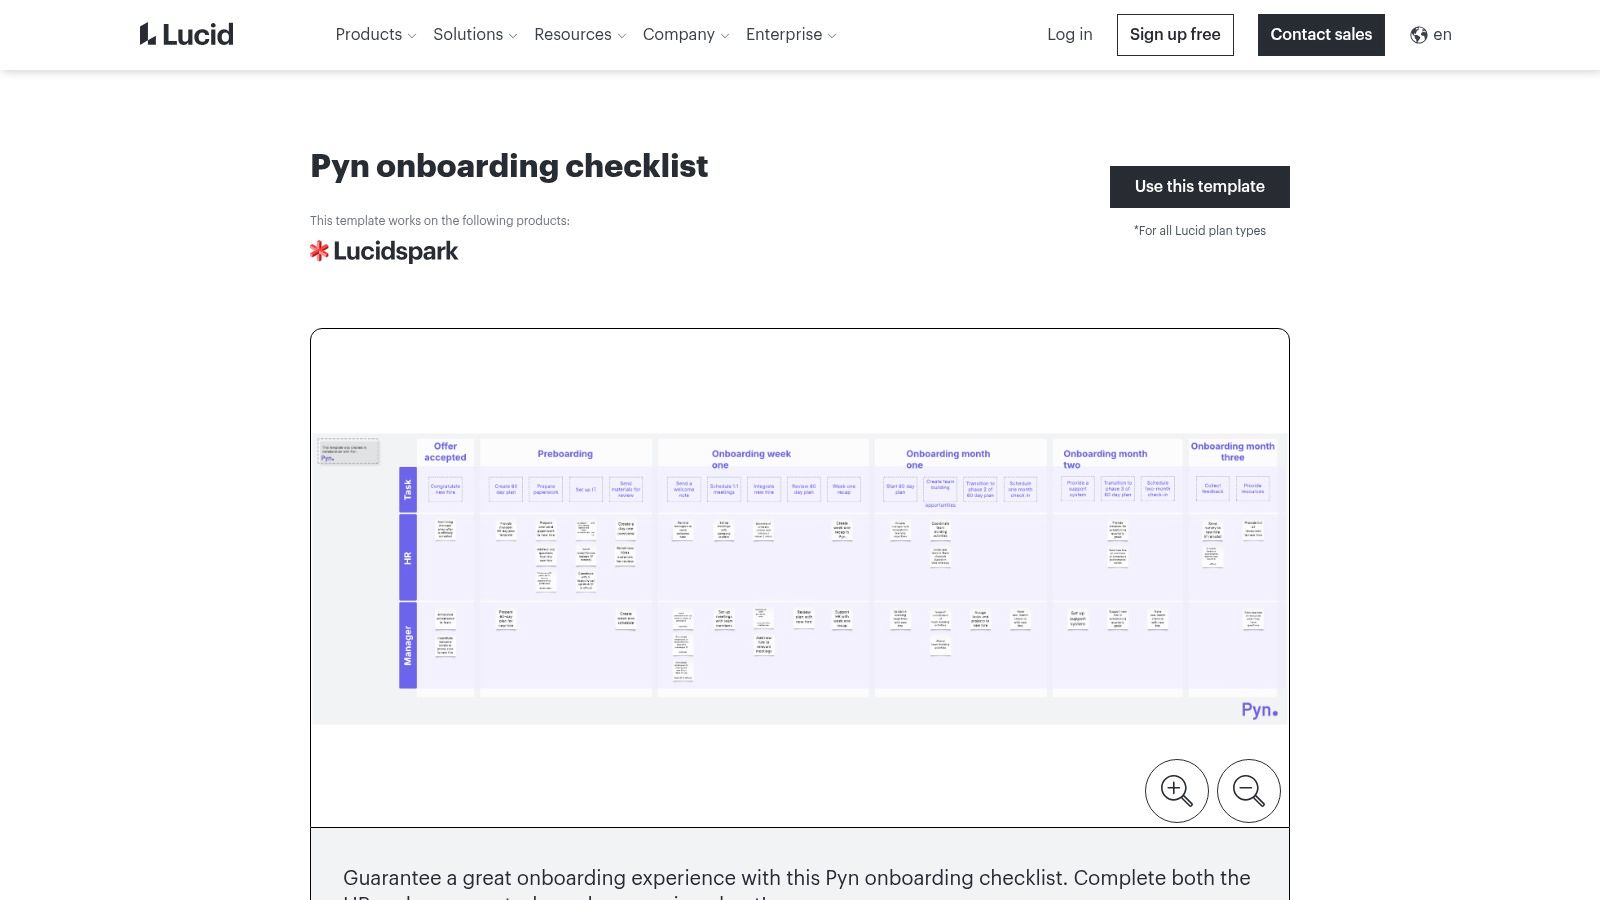Open the language selector globe icon
Image resolution: width=1600 pixels, height=900 pixels.
[1417, 34]
